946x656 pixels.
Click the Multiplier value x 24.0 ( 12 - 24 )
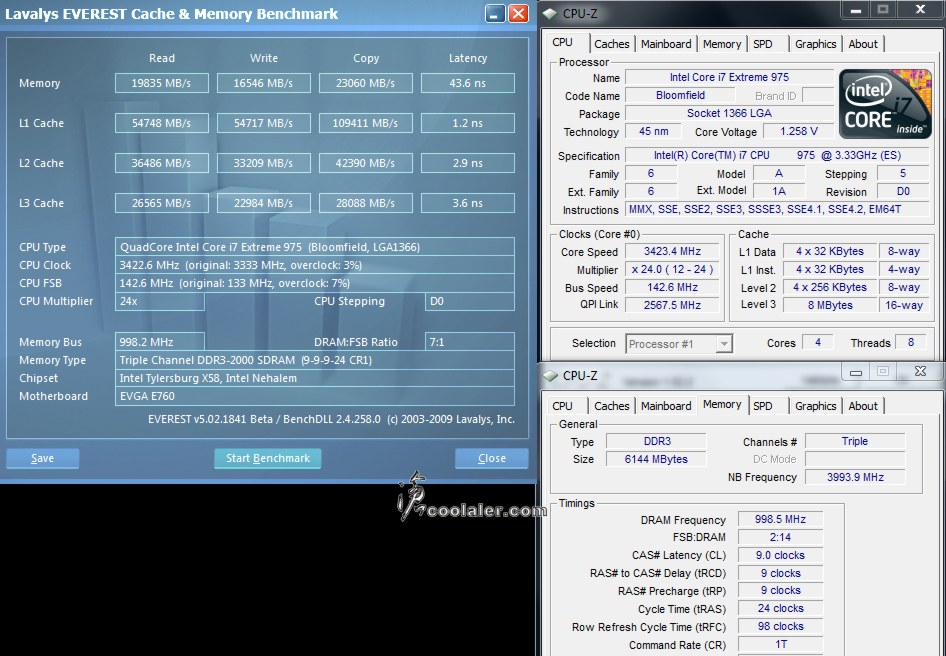672,270
